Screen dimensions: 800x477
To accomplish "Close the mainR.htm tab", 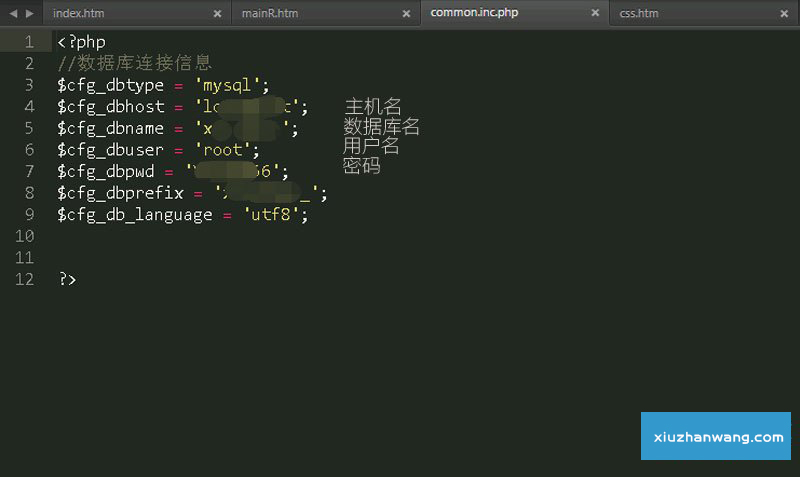I will pos(406,14).
